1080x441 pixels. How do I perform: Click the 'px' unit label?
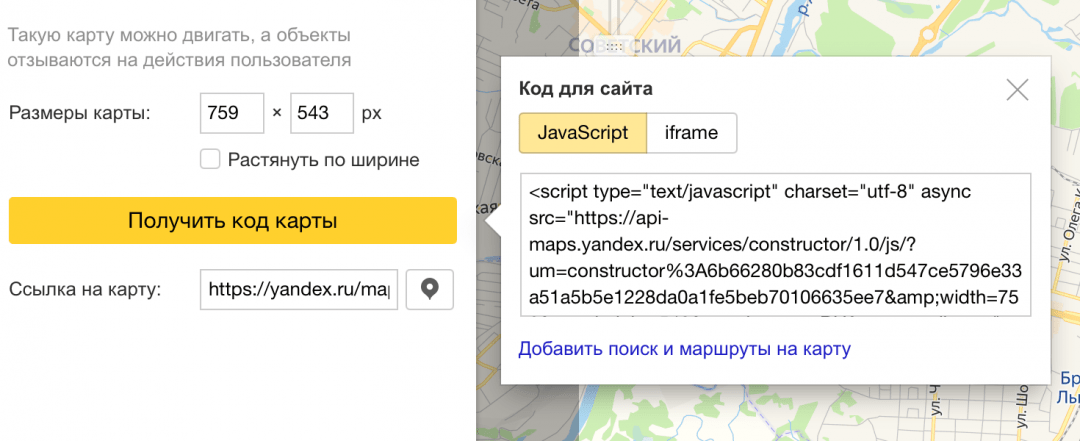click(x=372, y=113)
